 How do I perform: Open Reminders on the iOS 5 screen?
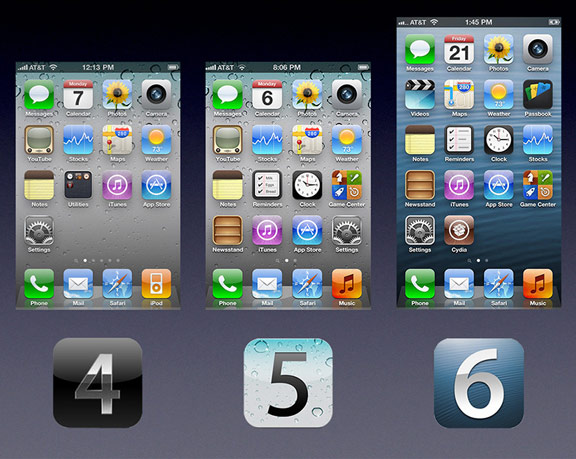tap(267, 185)
